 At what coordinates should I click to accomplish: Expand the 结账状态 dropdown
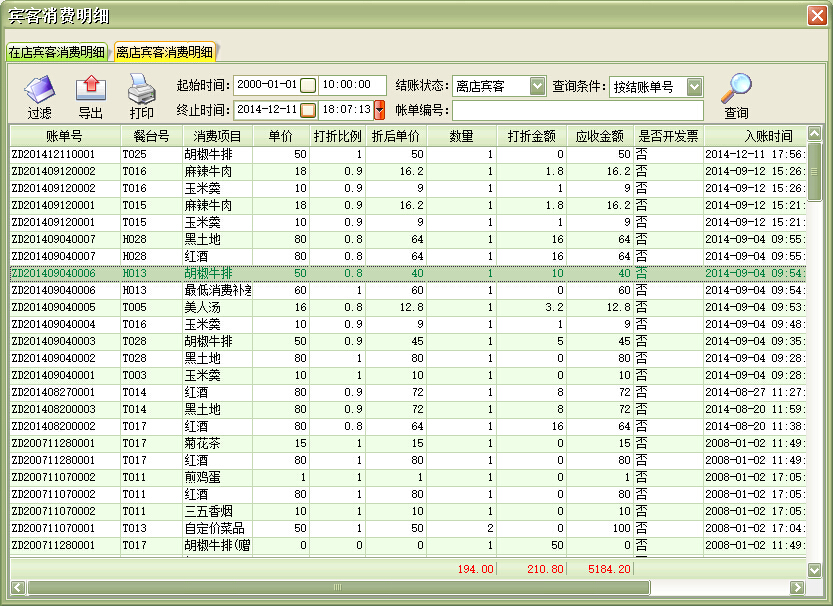click(537, 87)
